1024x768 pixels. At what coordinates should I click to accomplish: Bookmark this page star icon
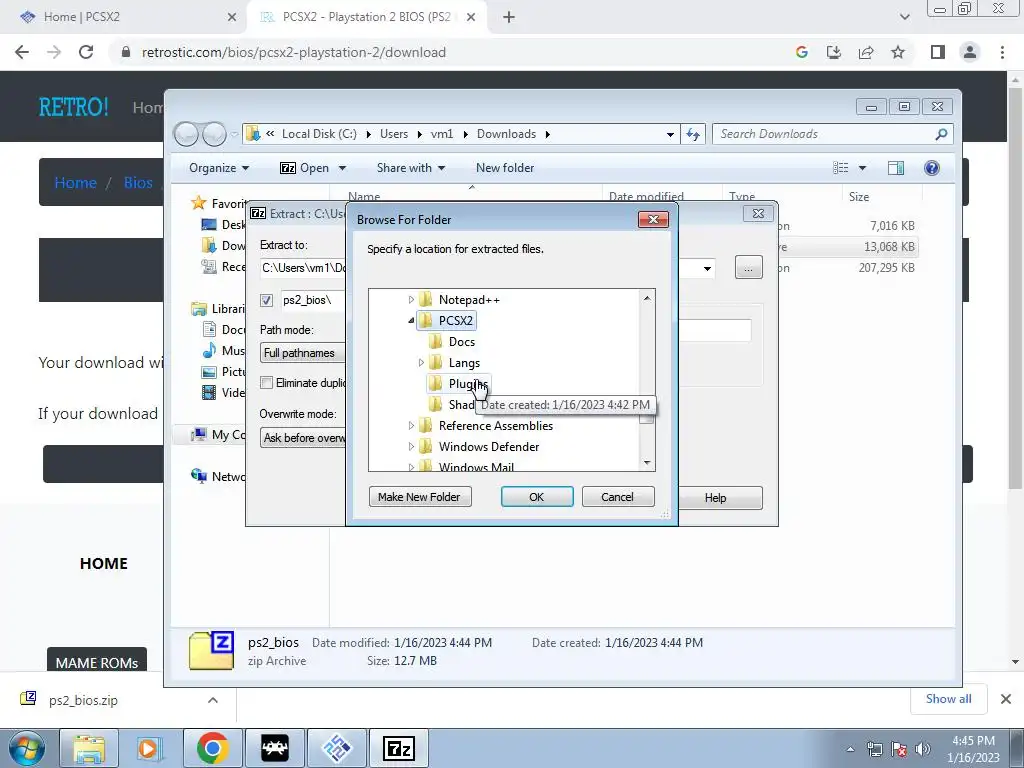(898, 52)
